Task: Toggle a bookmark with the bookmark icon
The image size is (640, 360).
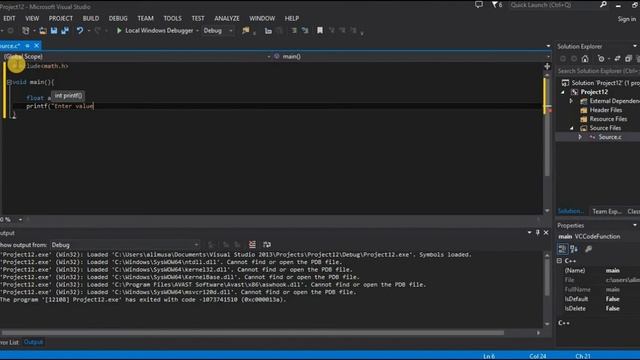Action: pyautogui.click(x=320, y=31)
